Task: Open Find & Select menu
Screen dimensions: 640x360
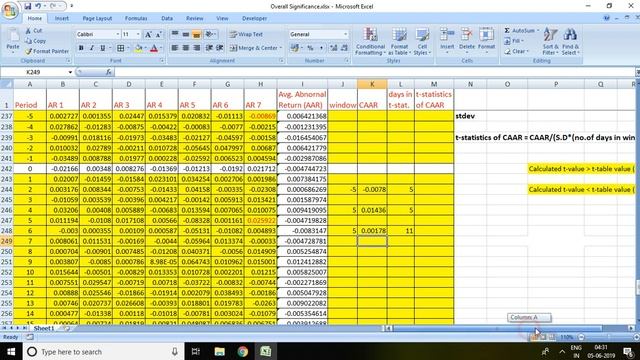Action: click(x=570, y=41)
